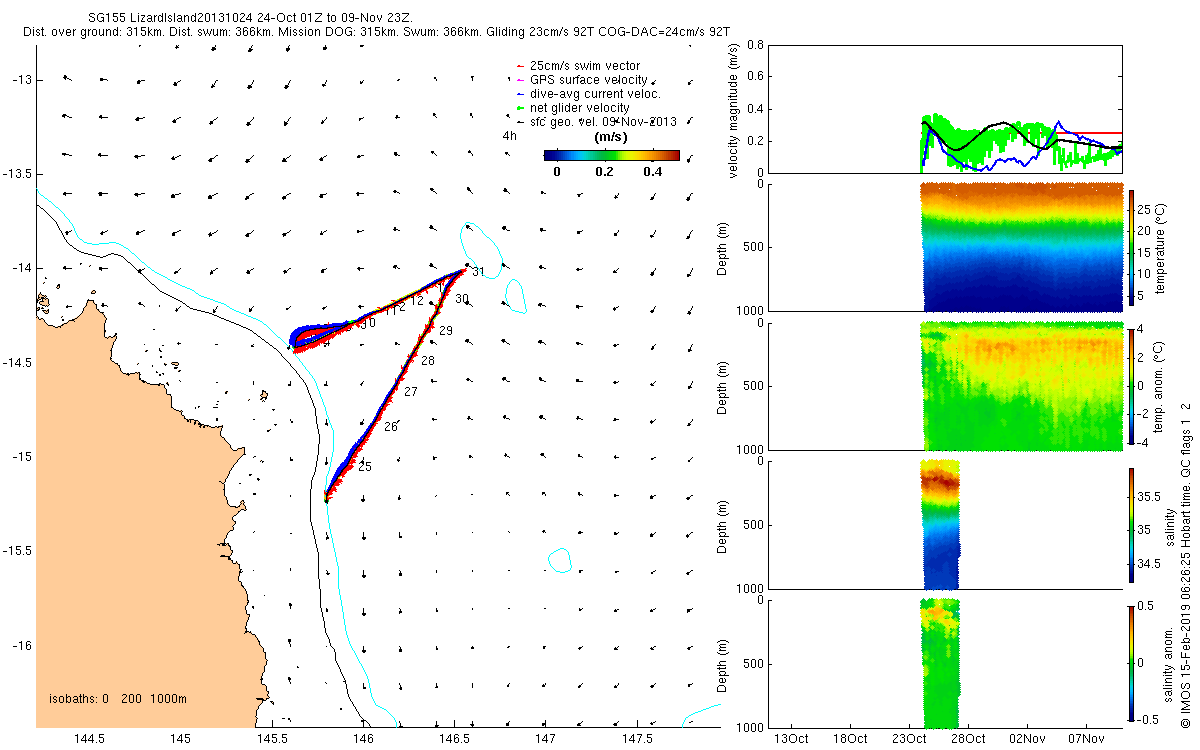Click the "-14.5" latitude tick label
This screenshot has height=750, width=1200.
[16, 362]
